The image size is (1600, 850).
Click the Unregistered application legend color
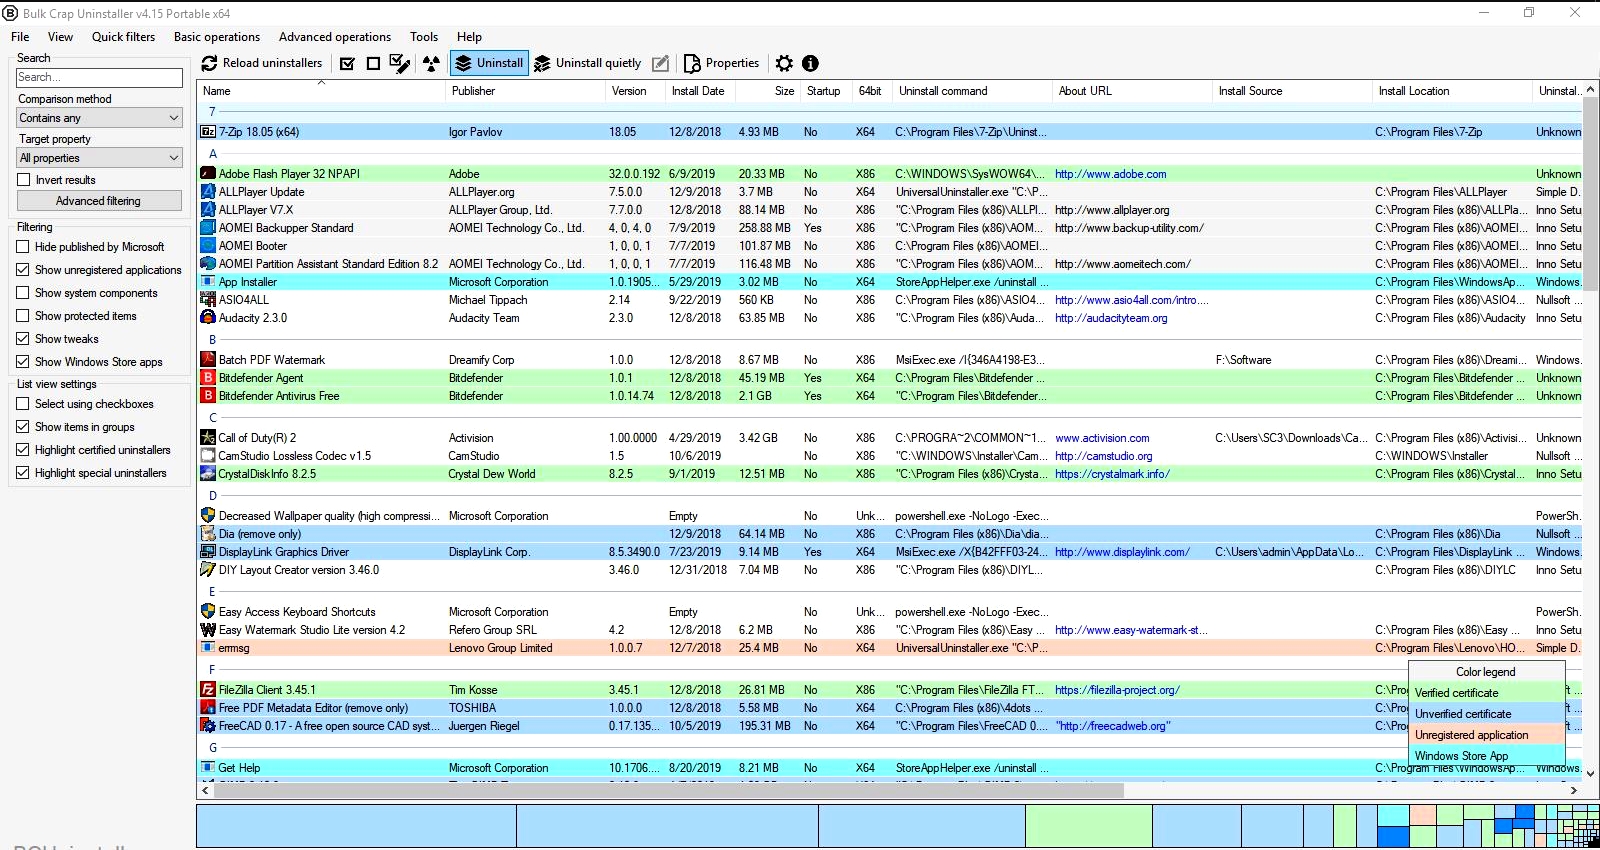[x=1487, y=735]
